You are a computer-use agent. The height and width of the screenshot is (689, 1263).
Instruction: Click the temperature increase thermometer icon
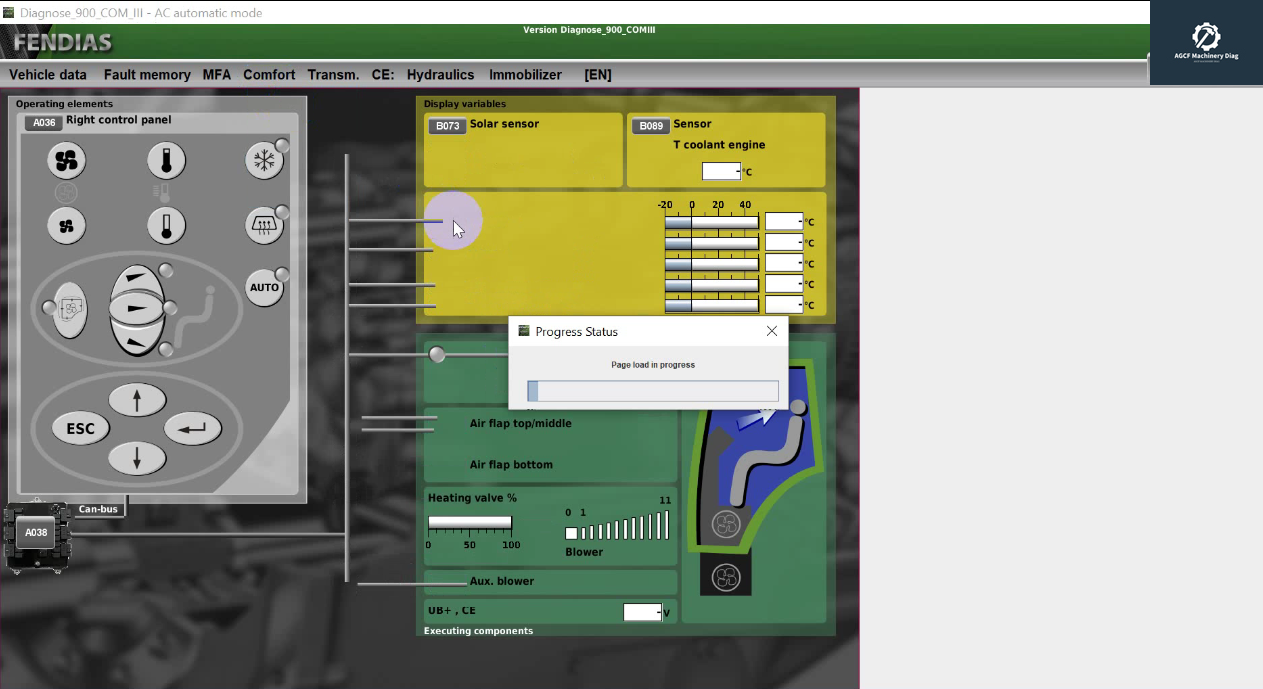166,160
